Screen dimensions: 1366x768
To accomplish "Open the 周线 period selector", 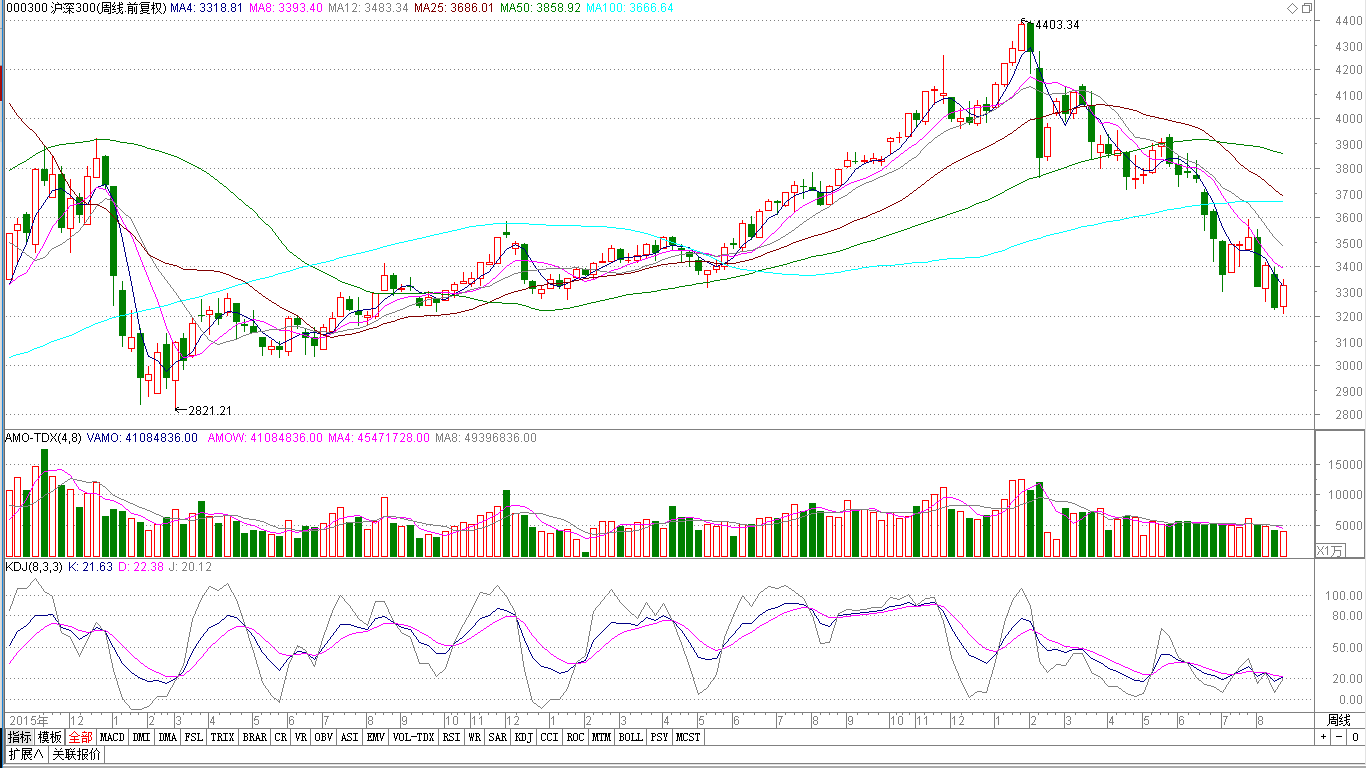I will 1338,720.
